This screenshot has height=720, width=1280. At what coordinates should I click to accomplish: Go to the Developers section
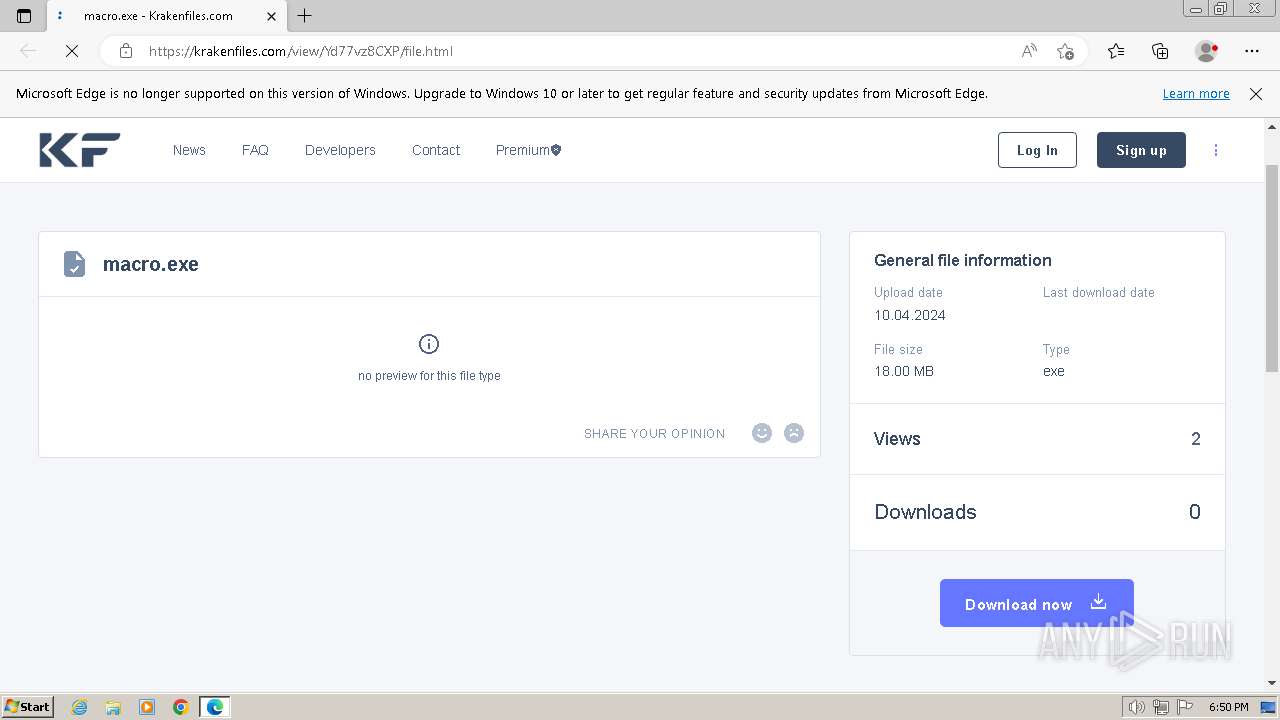point(340,150)
